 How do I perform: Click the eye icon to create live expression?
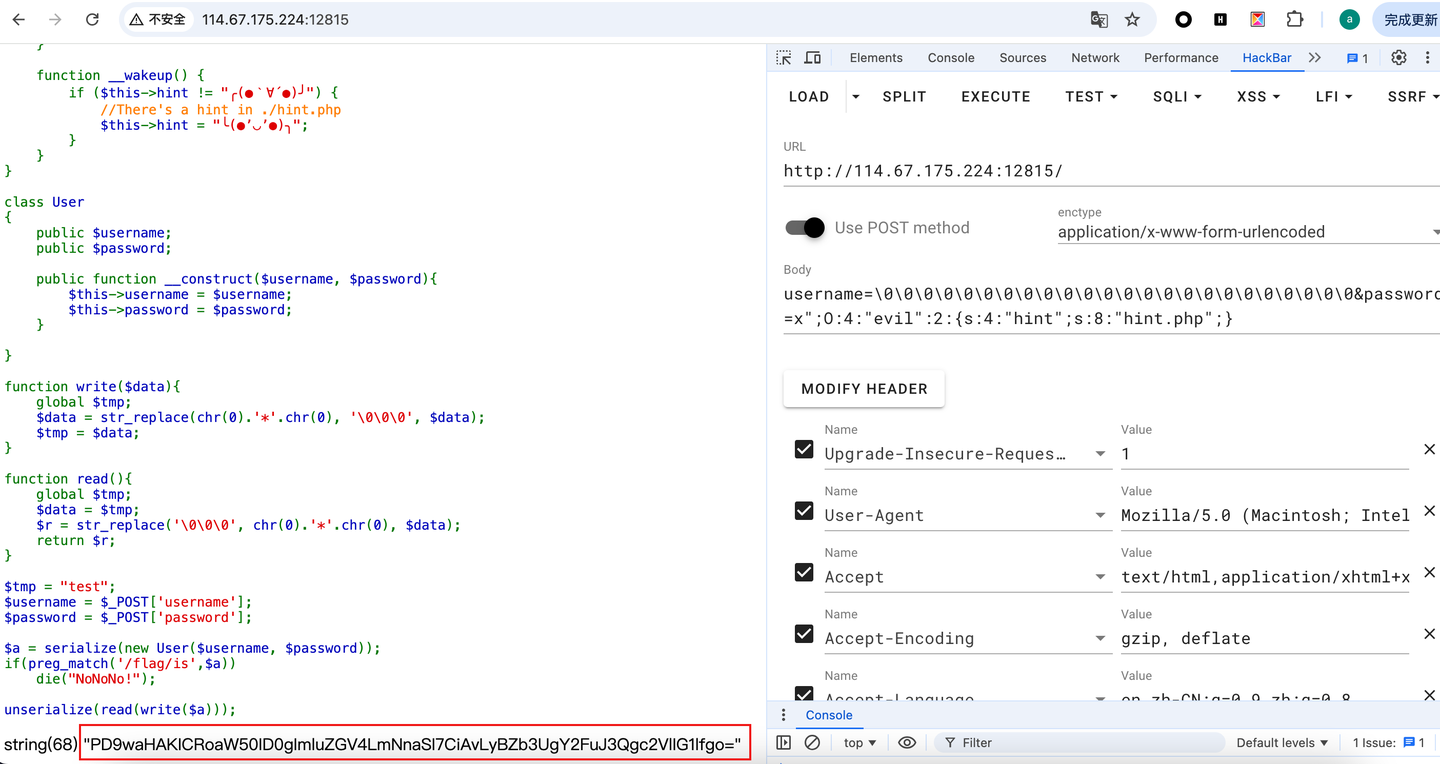tap(906, 742)
